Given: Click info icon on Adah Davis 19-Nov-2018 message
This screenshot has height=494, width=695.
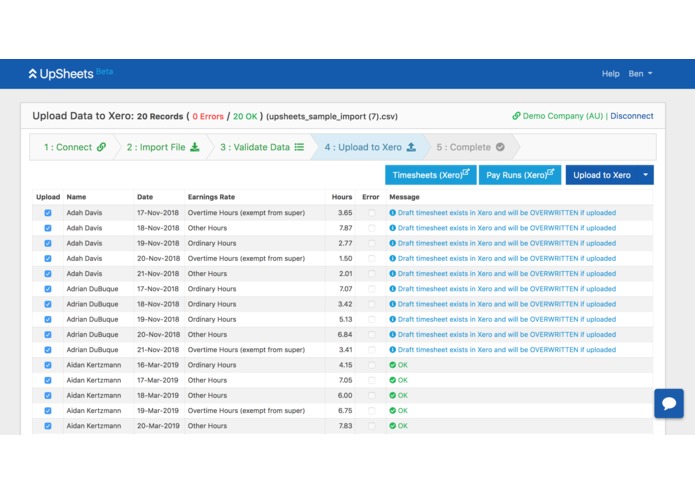Looking at the screenshot, I should pyautogui.click(x=392, y=243).
